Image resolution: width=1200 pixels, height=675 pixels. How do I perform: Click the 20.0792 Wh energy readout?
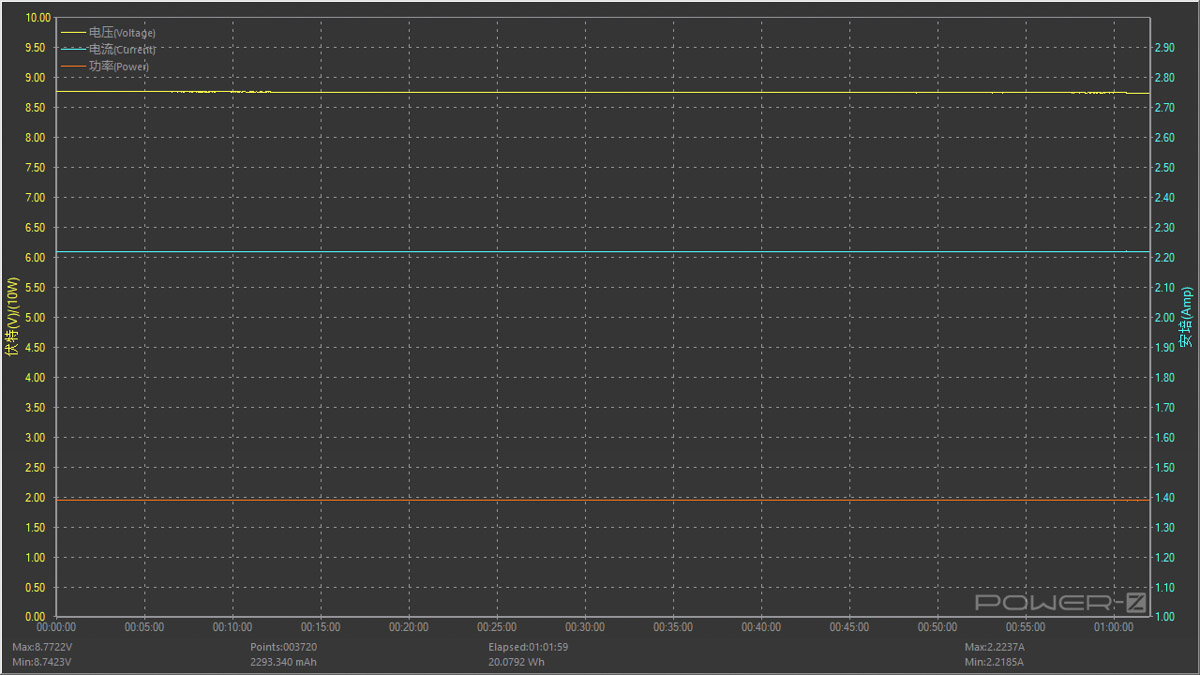516,662
